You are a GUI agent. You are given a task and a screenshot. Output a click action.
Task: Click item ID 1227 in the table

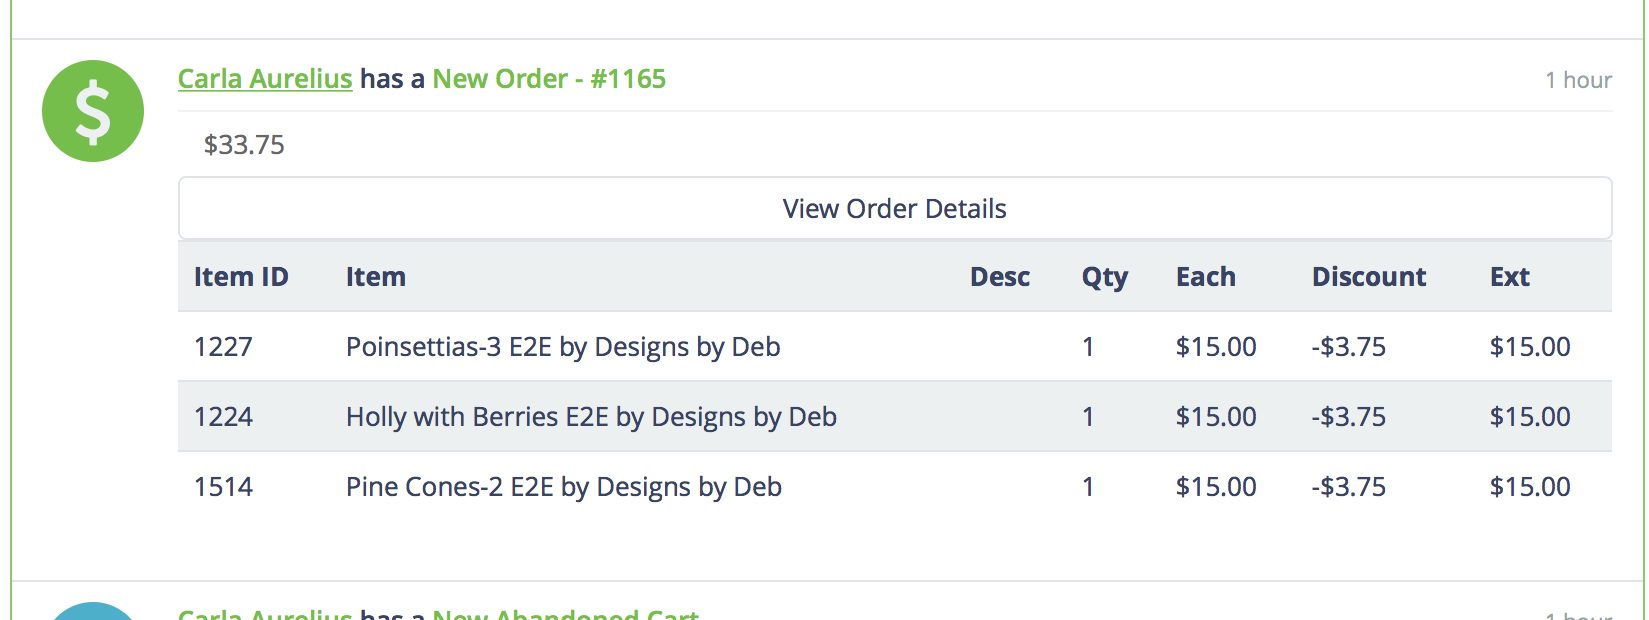click(223, 347)
